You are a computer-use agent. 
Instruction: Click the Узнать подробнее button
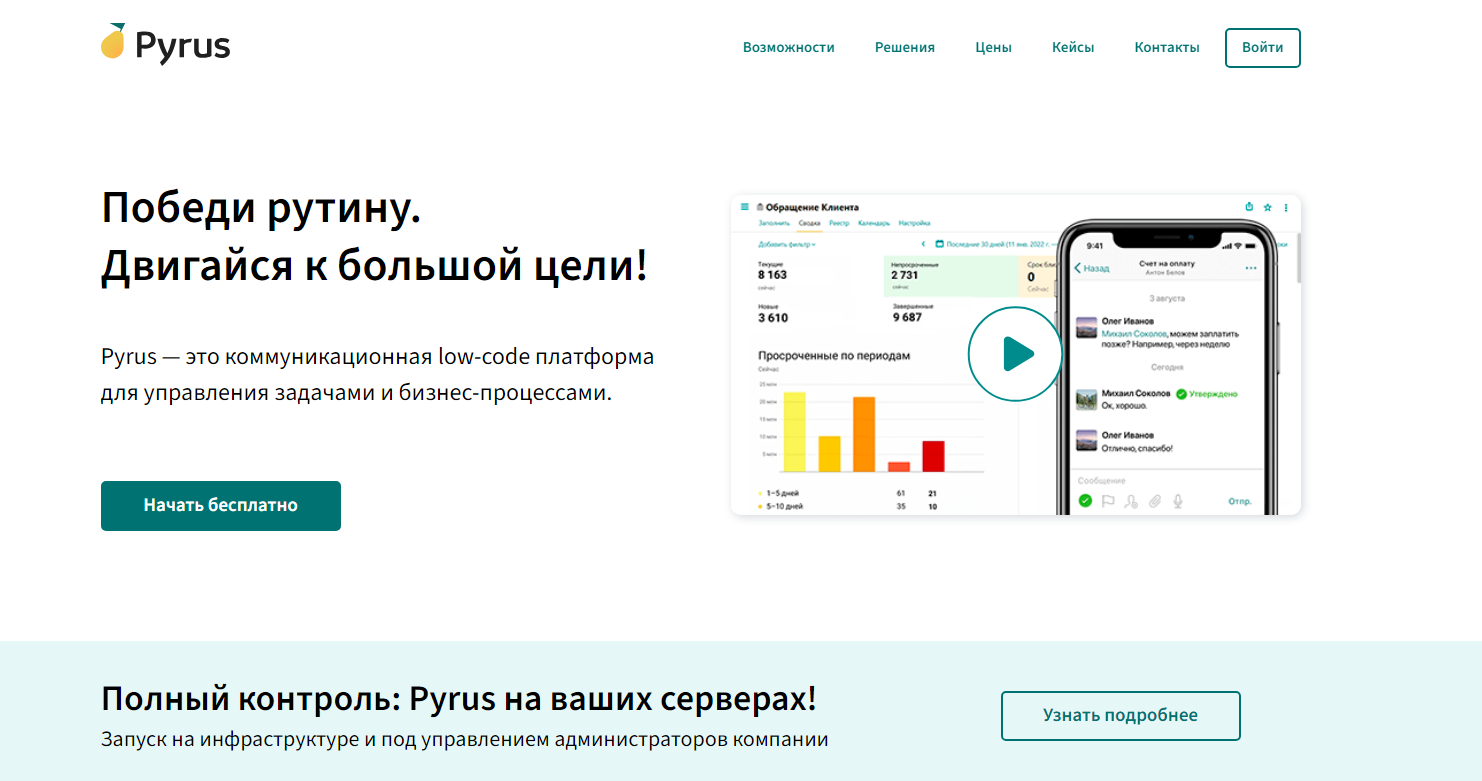[1121, 716]
